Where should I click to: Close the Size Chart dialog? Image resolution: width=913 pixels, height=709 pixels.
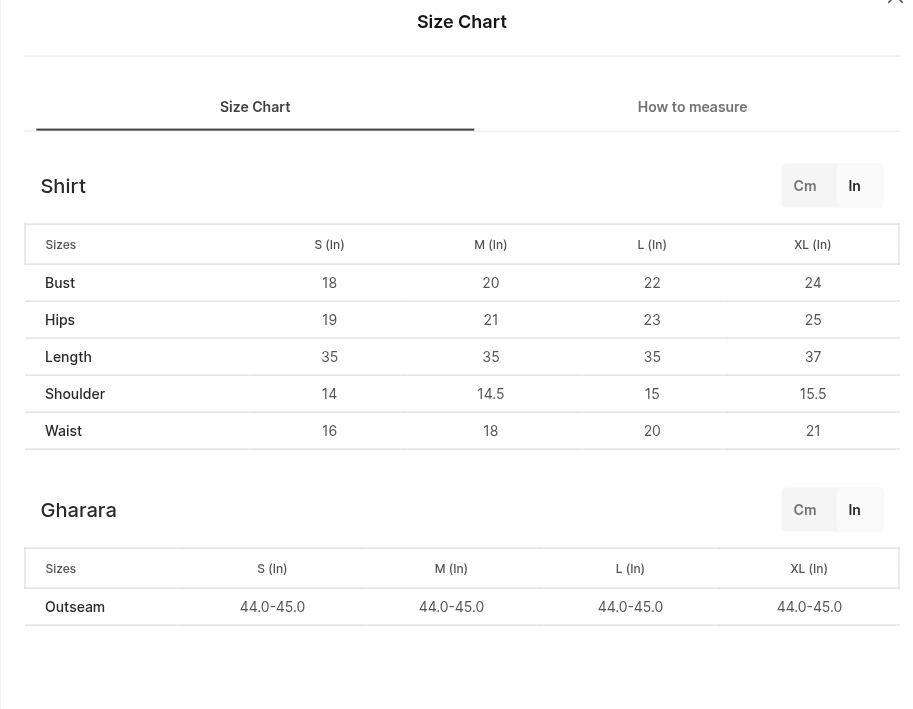pos(895,1)
